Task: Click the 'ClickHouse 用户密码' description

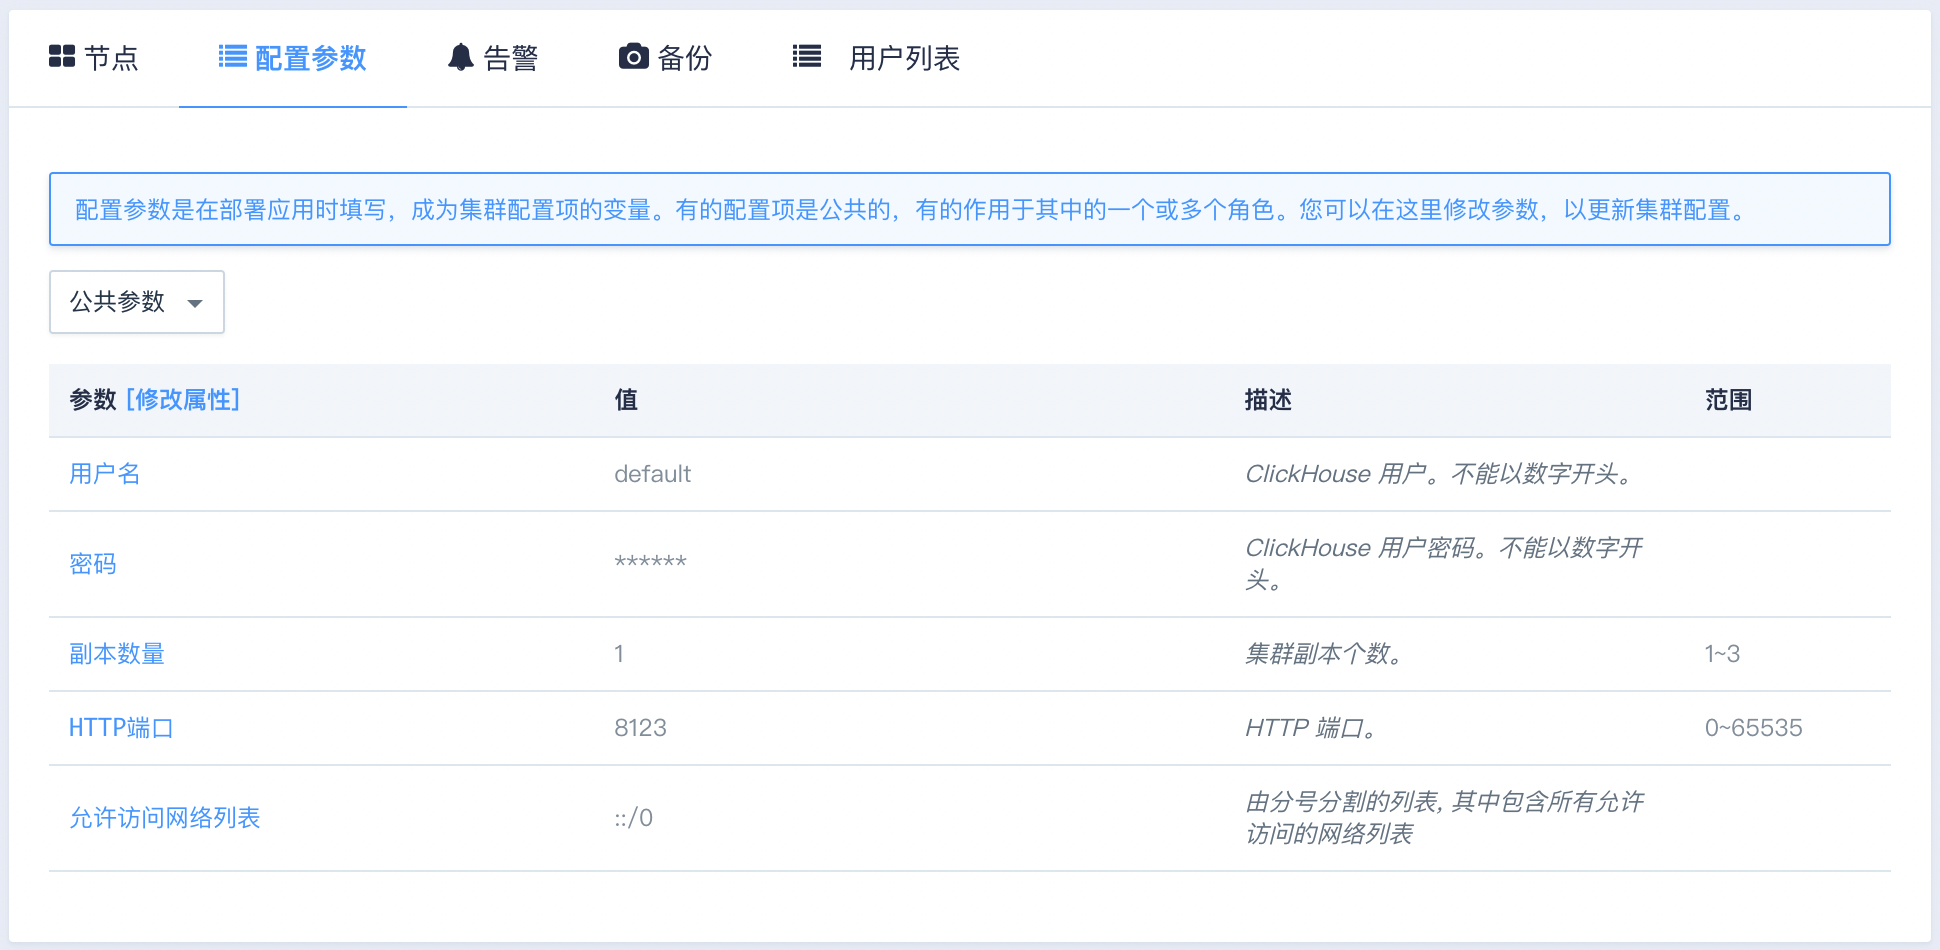Action: pos(1444,564)
